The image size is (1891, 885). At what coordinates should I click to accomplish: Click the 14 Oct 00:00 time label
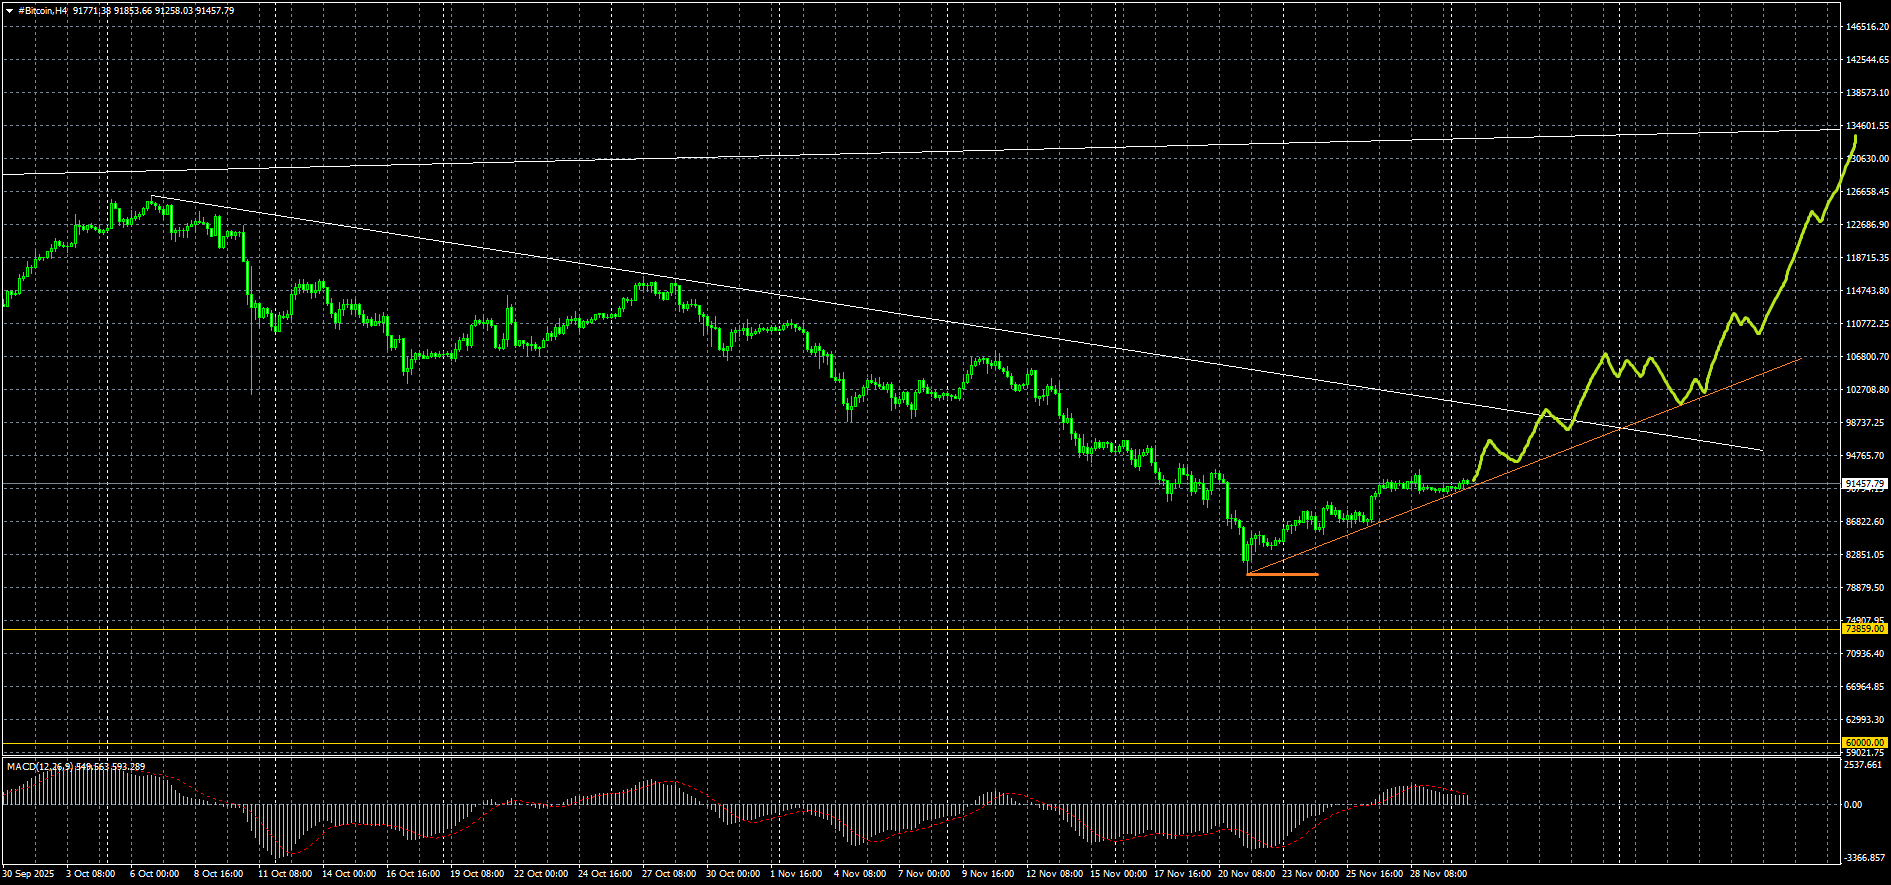tap(351, 874)
